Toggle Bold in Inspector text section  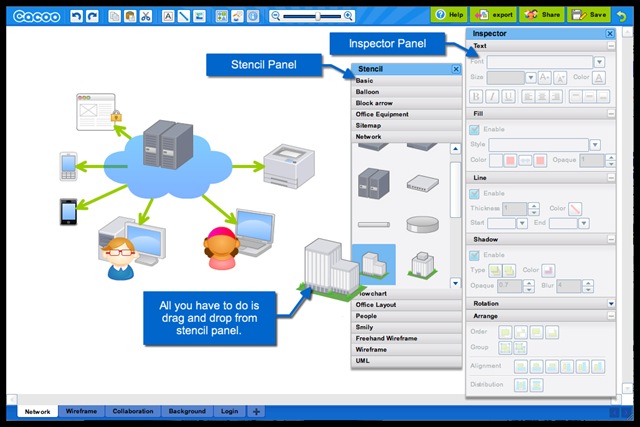tap(477, 96)
